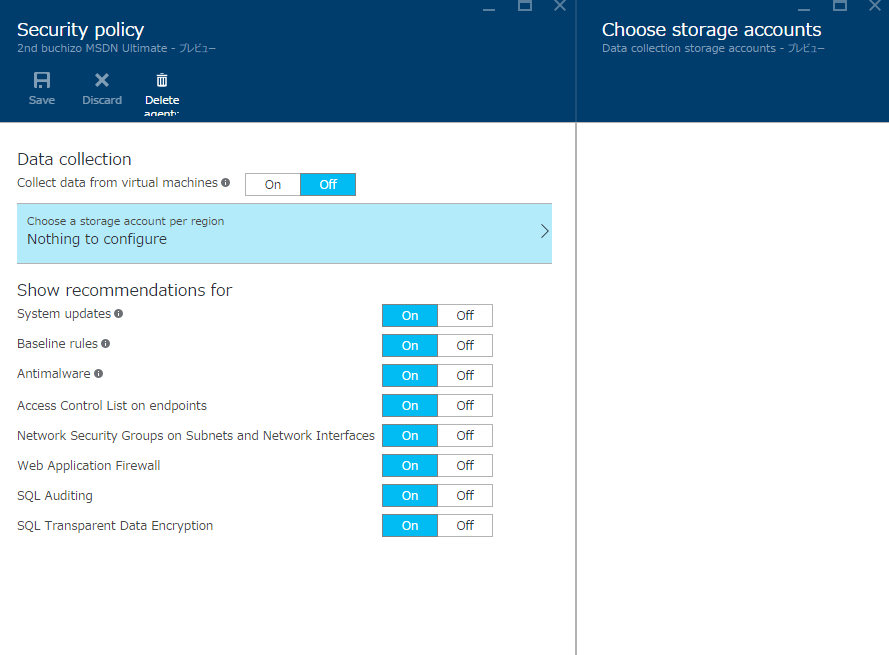
Task: Turn Off Baseline rules recommendations
Action: pyautogui.click(x=465, y=345)
